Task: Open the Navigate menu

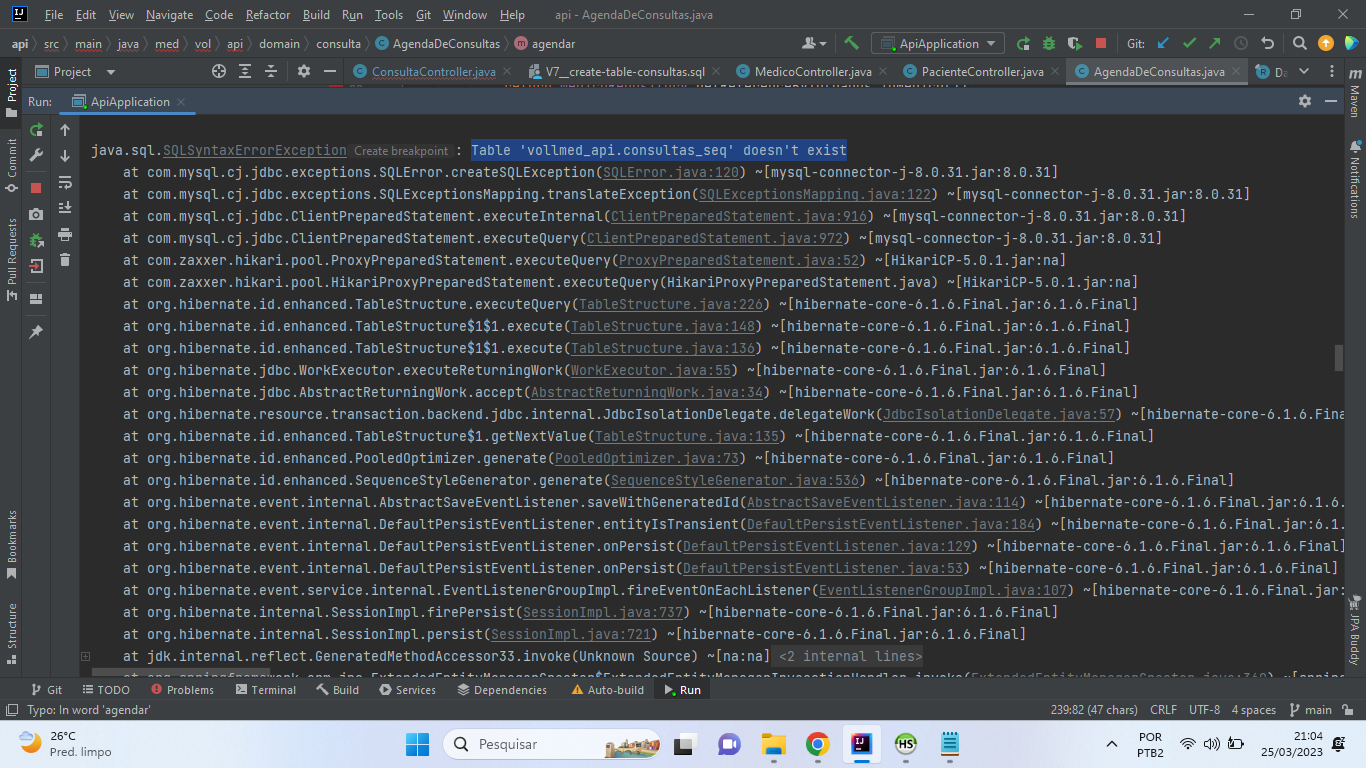Action: (x=170, y=15)
